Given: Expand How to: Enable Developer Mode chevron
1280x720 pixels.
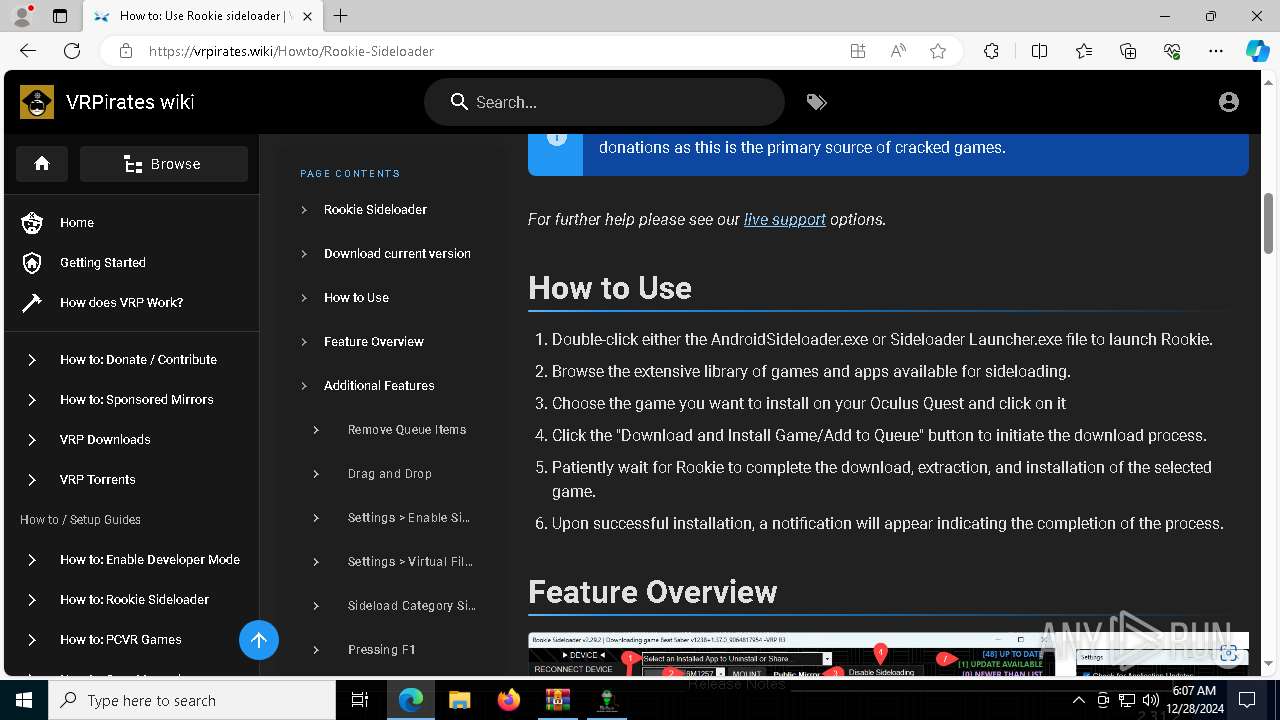Looking at the screenshot, I should [x=32, y=559].
